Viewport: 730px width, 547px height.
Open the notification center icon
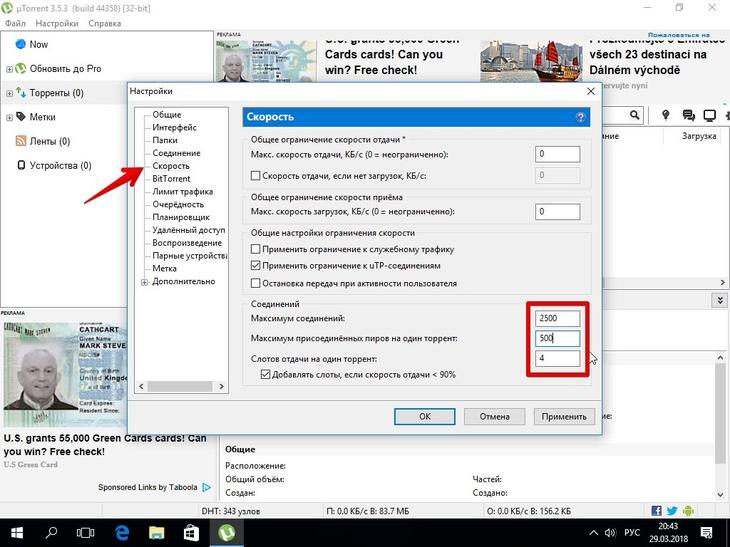pos(706,533)
